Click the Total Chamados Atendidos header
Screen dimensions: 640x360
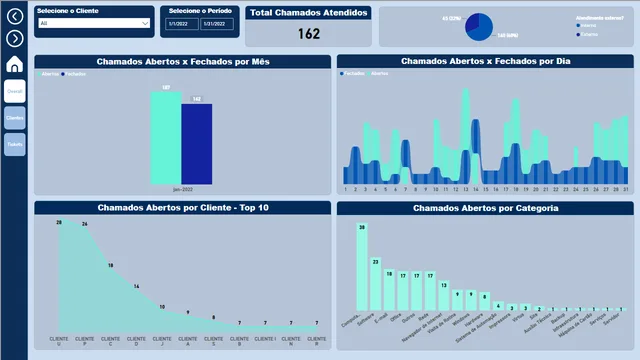[x=309, y=13]
